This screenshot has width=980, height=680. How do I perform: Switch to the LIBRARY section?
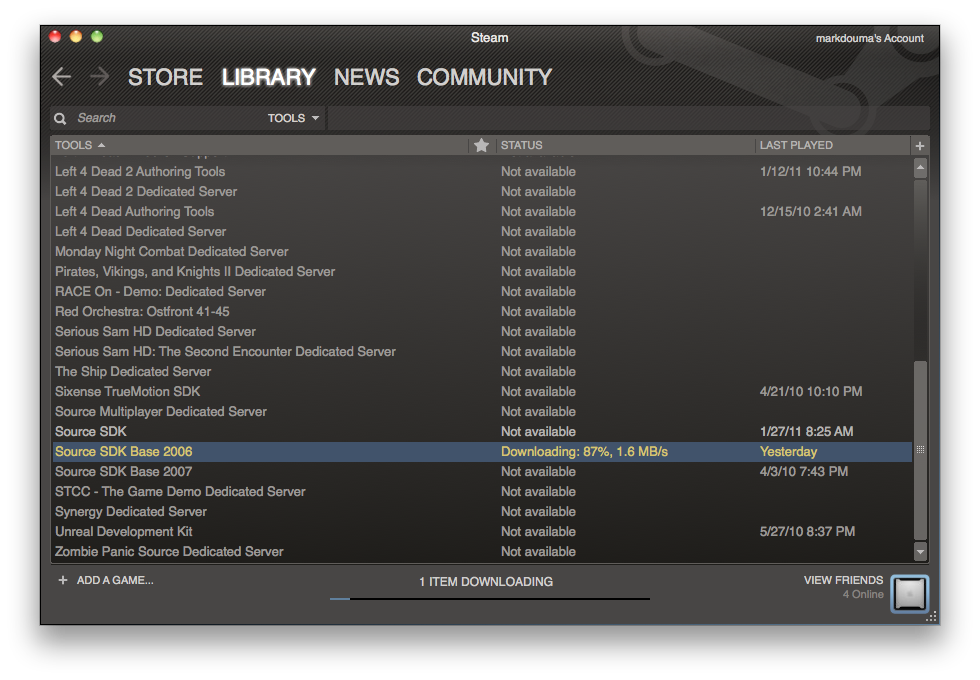(268, 77)
